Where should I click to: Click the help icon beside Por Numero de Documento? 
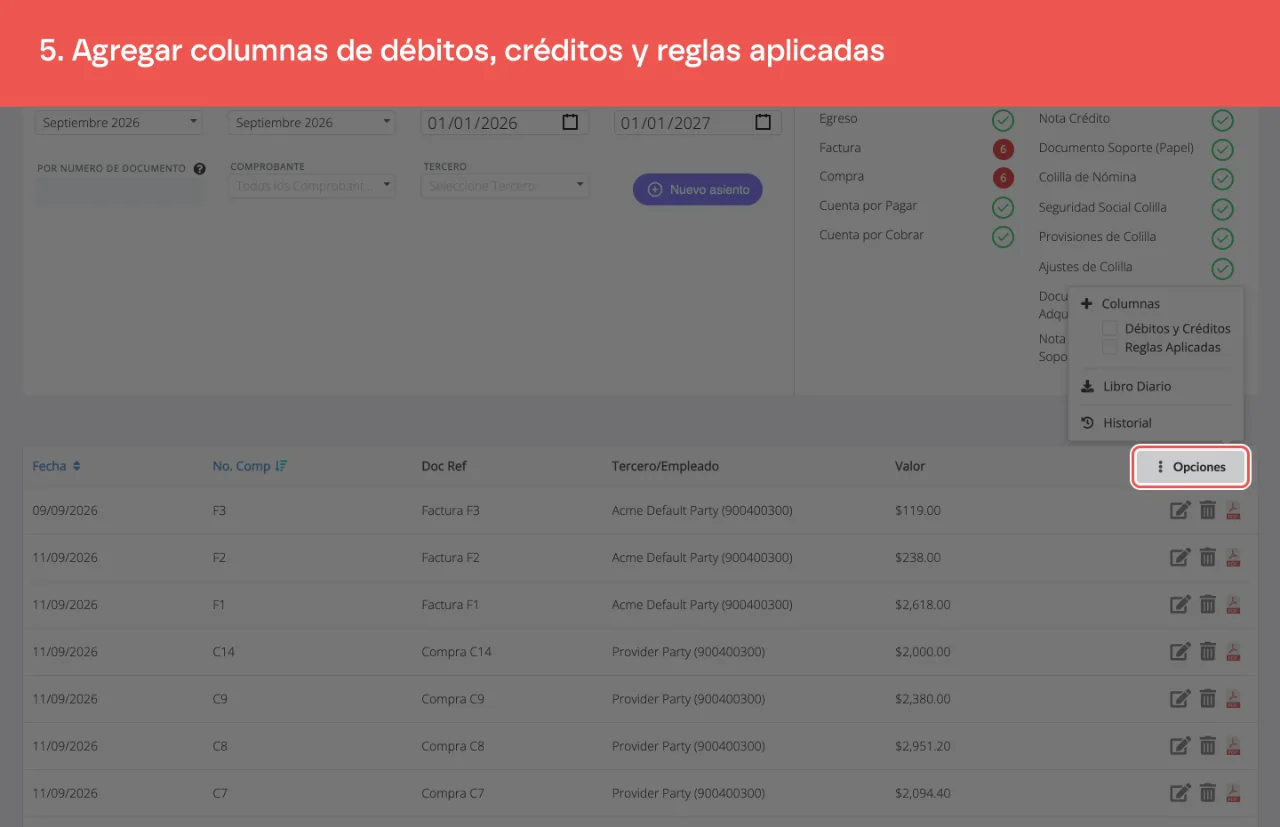pyautogui.click(x=200, y=169)
